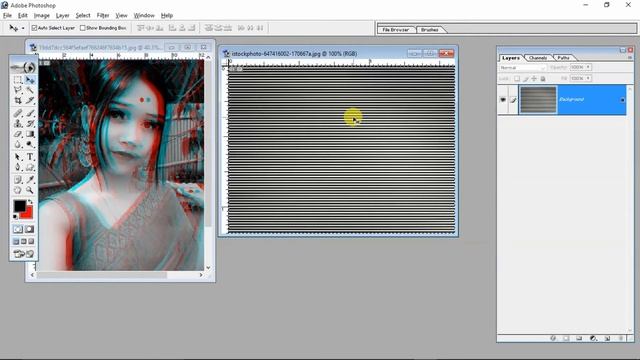Toggle Auto Select Layer checkbox

point(34,28)
